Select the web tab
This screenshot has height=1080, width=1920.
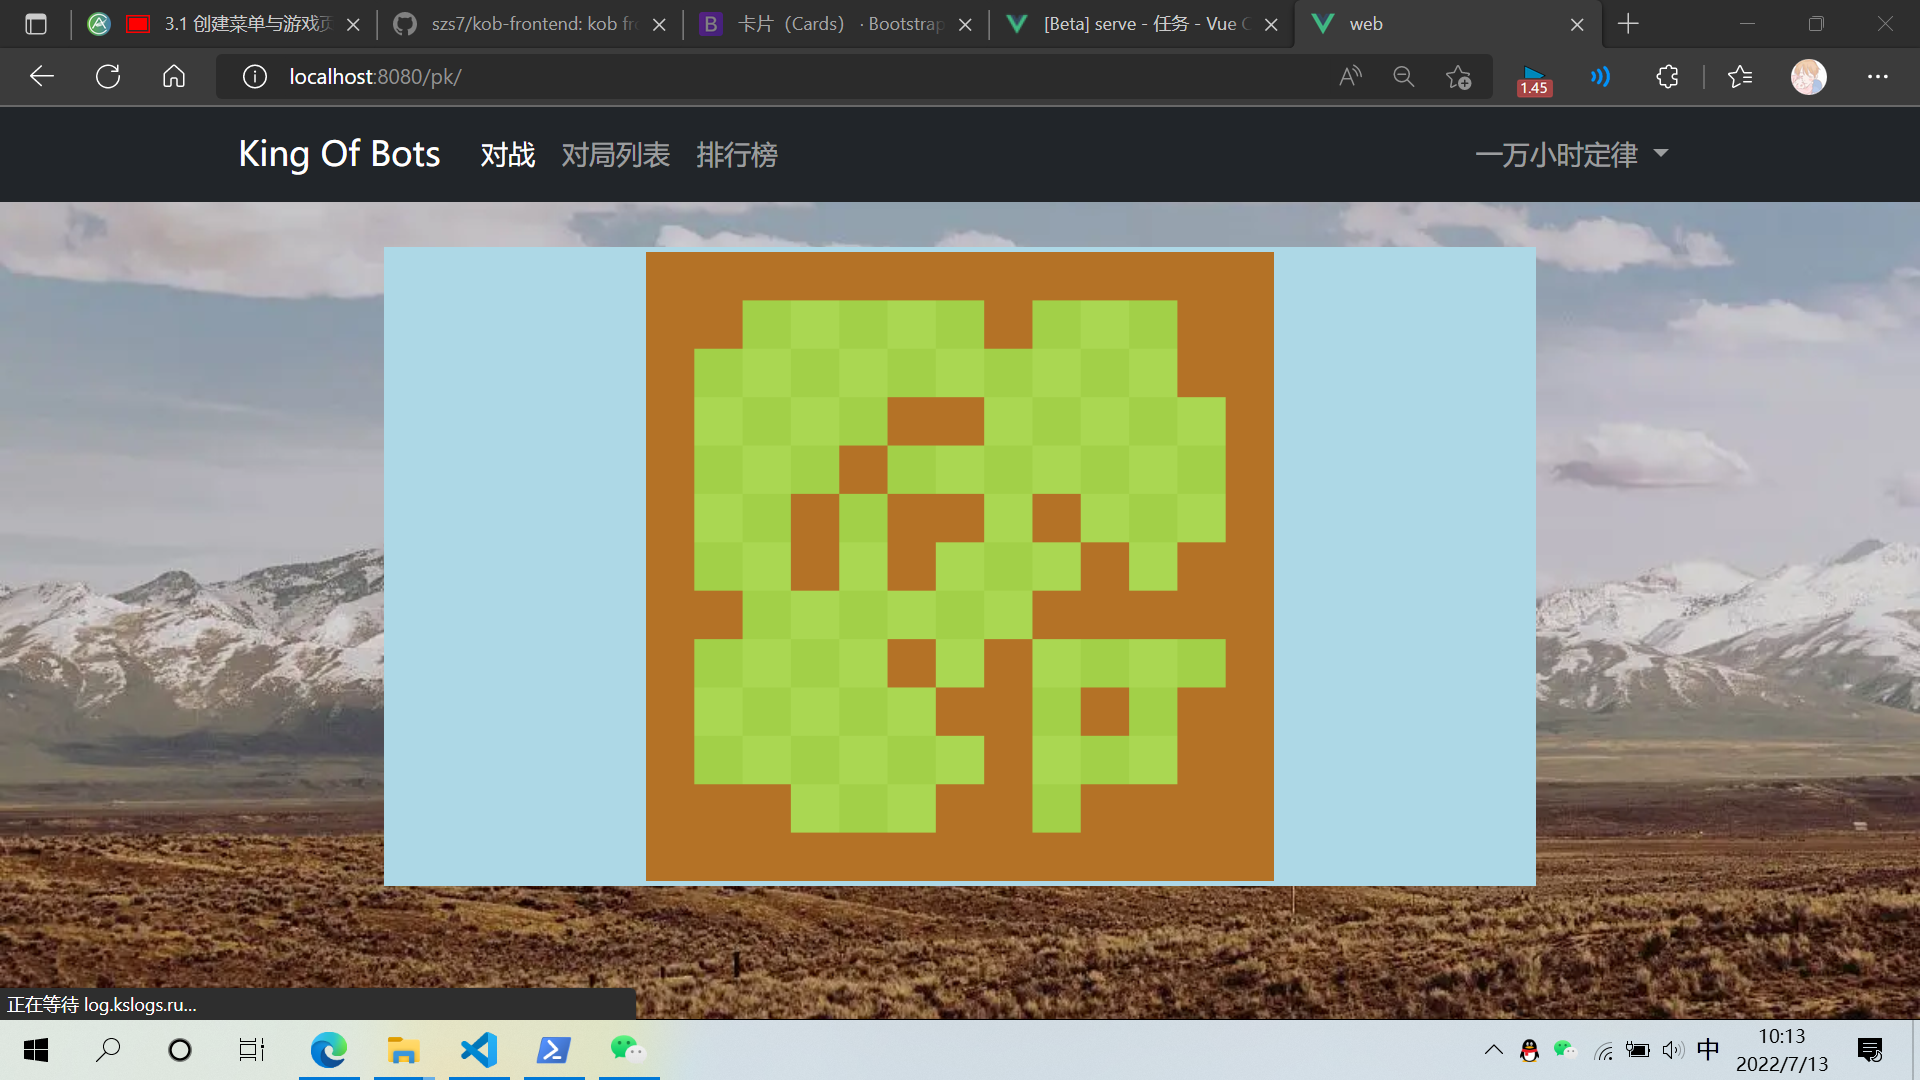[1447, 24]
